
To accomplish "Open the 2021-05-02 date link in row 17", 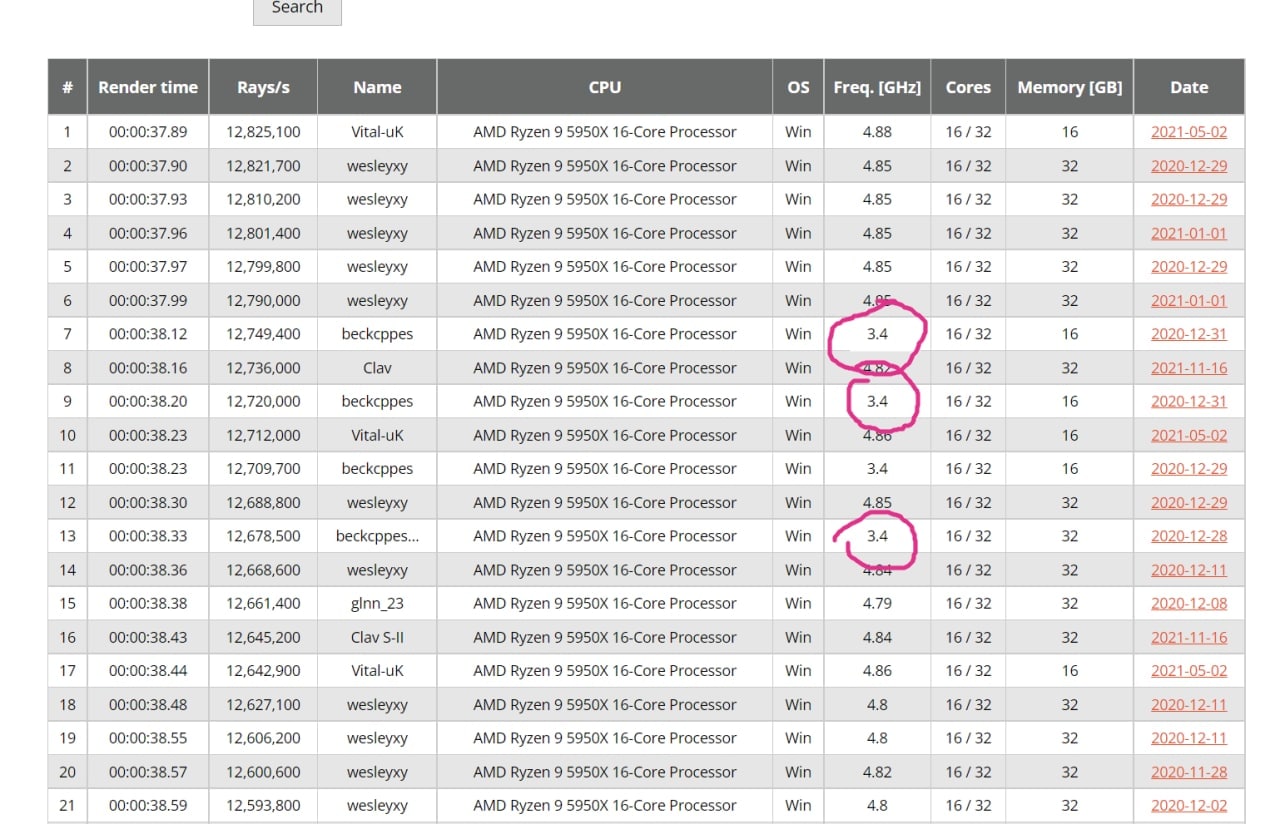I will coord(1189,671).
